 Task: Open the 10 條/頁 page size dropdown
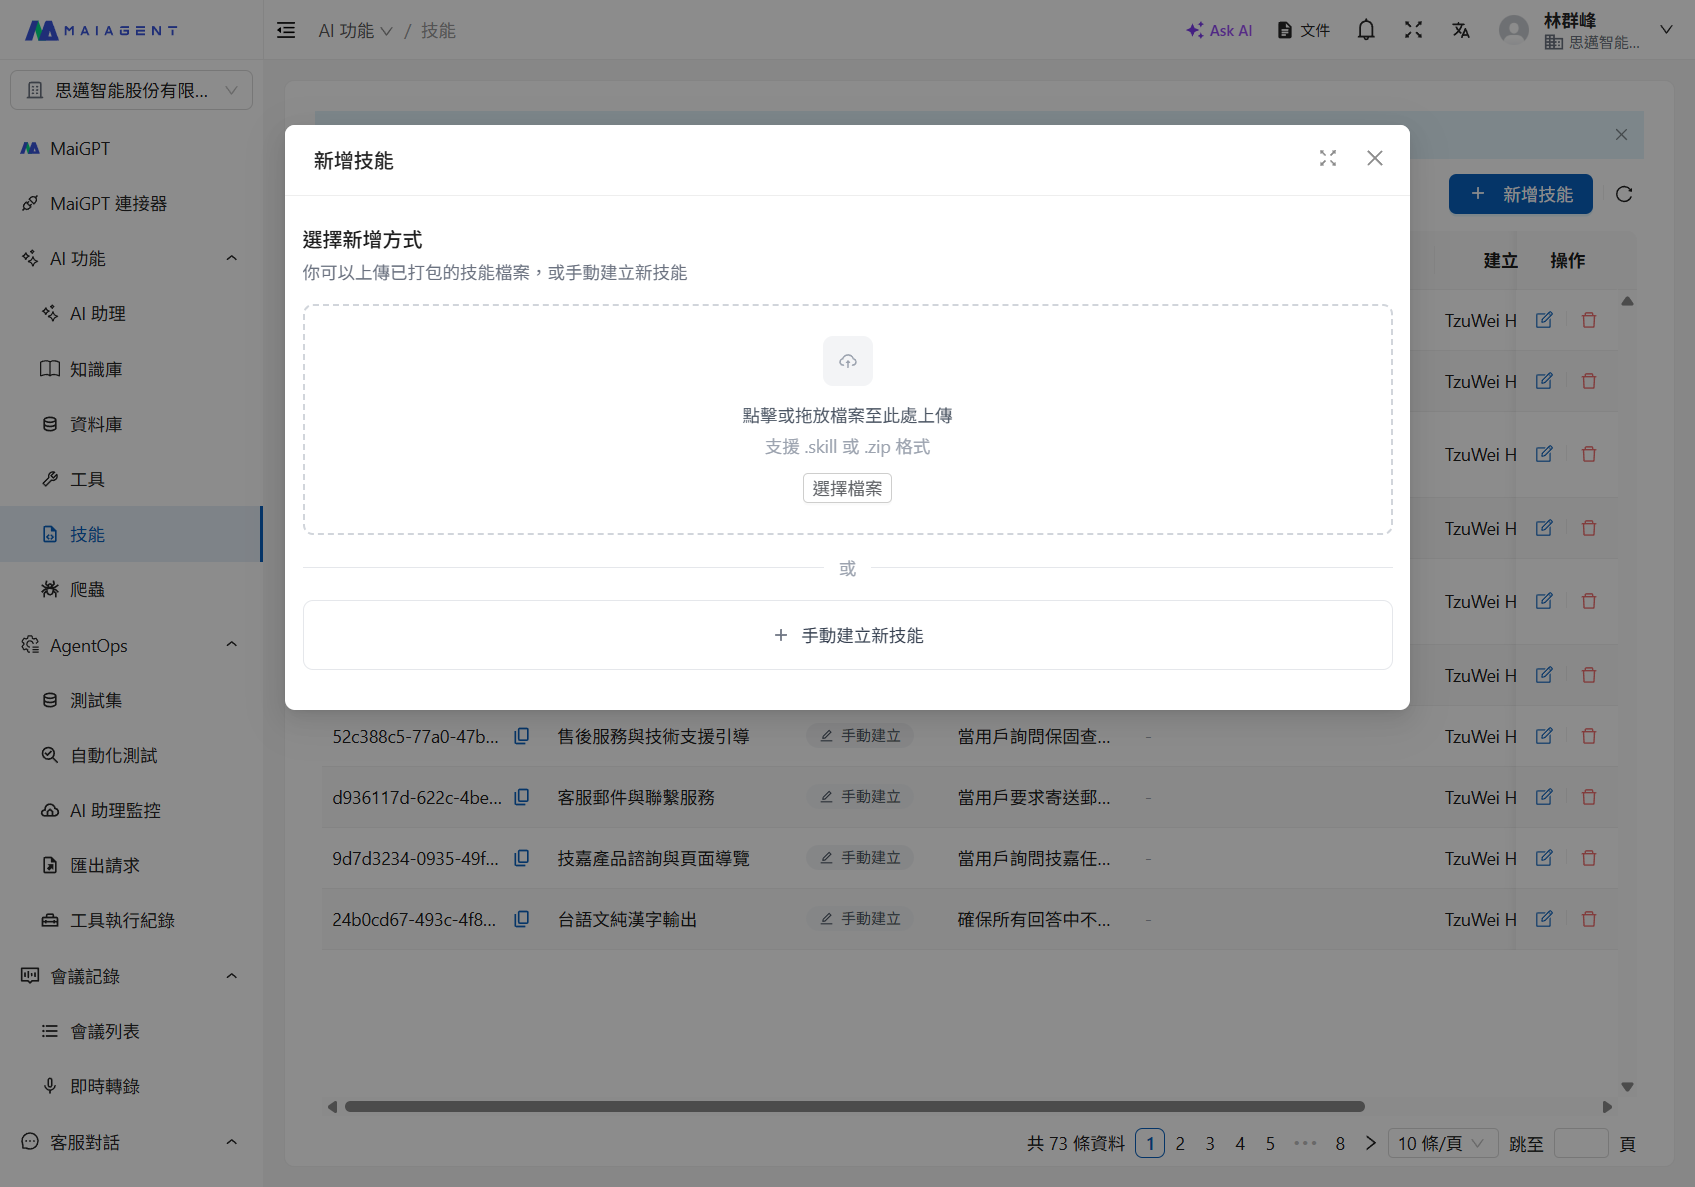1441,1143
